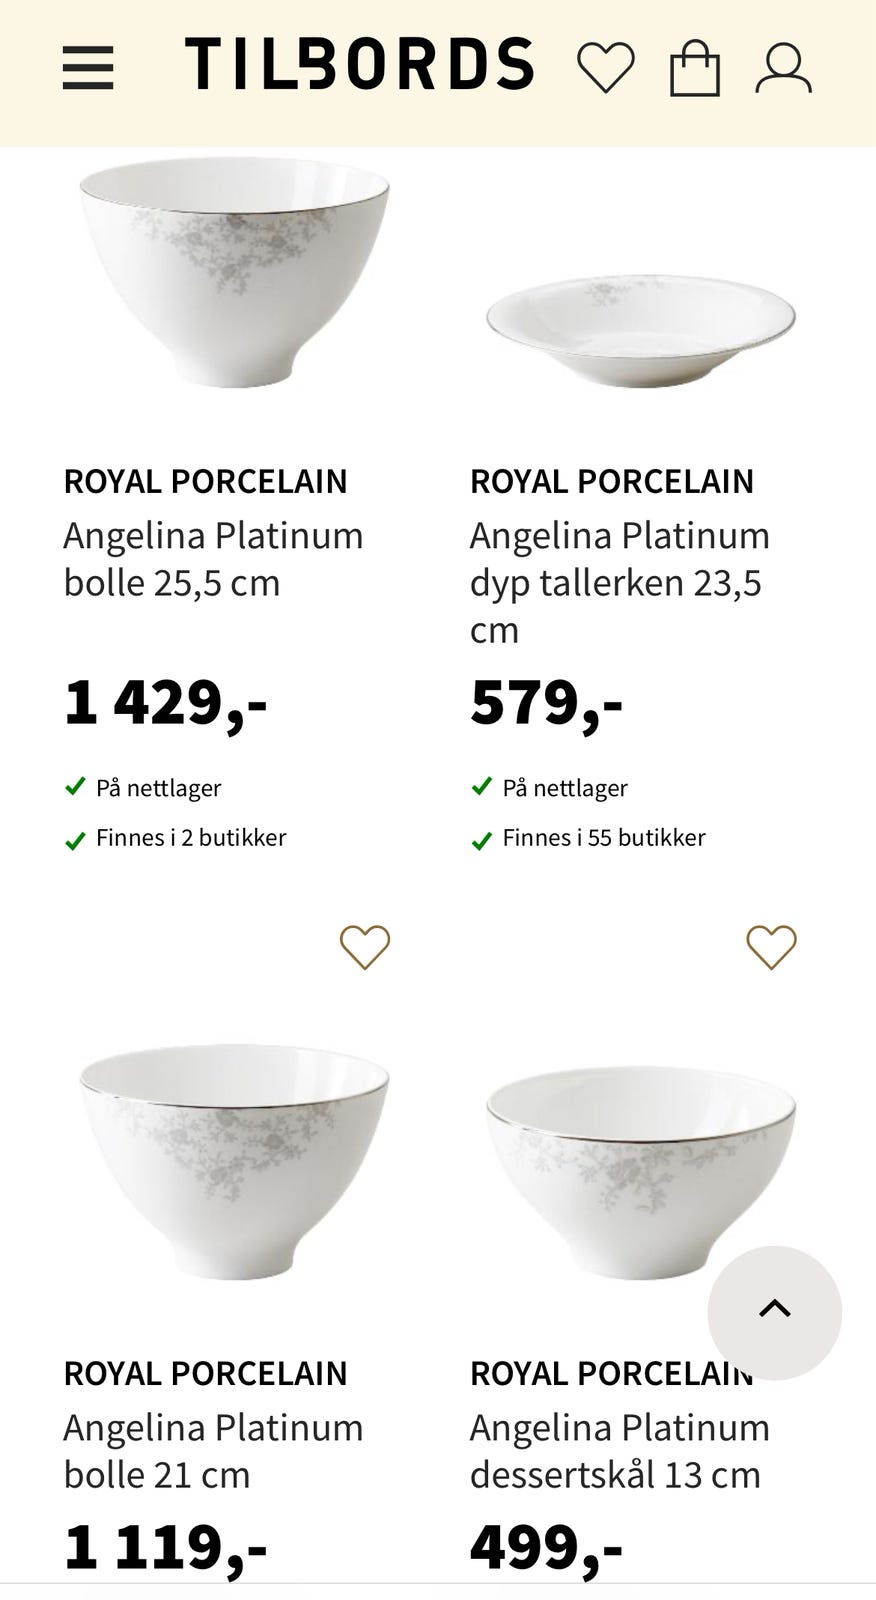Viewport: 876px width, 1600px height.
Task: Open the hamburger menu
Action: click(x=88, y=68)
